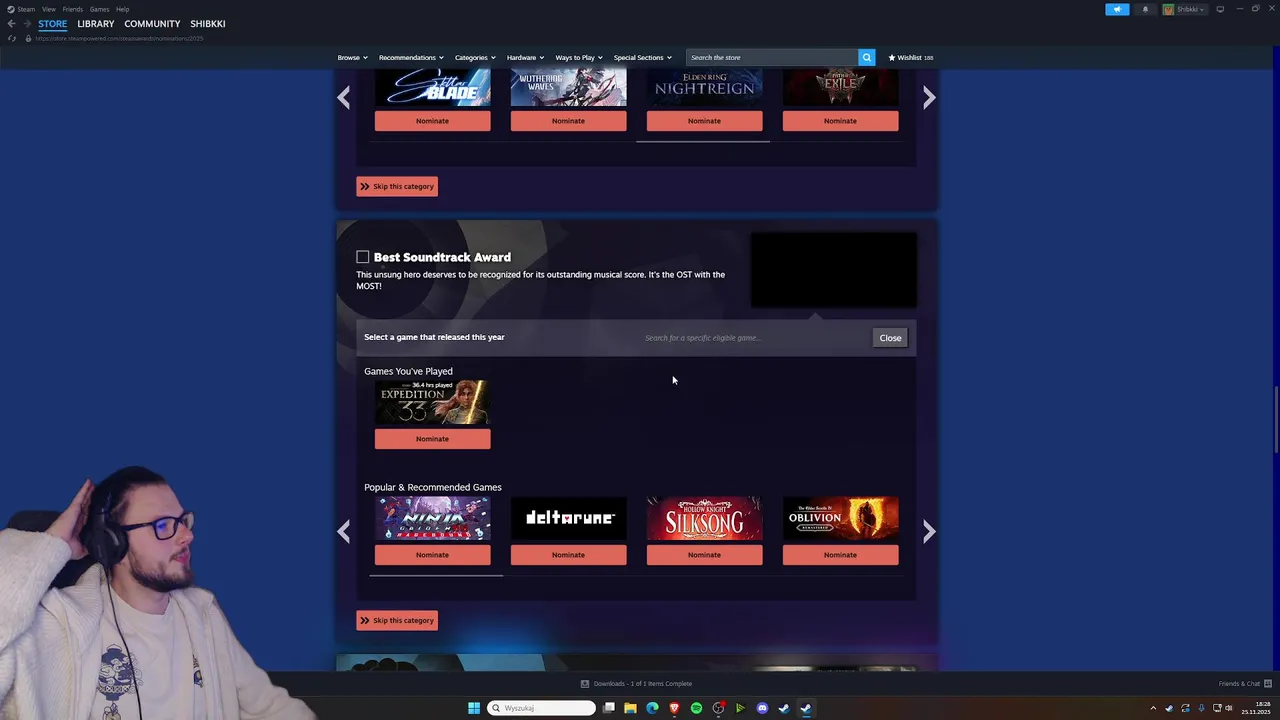Open Spotify from the taskbar

point(696,708)
